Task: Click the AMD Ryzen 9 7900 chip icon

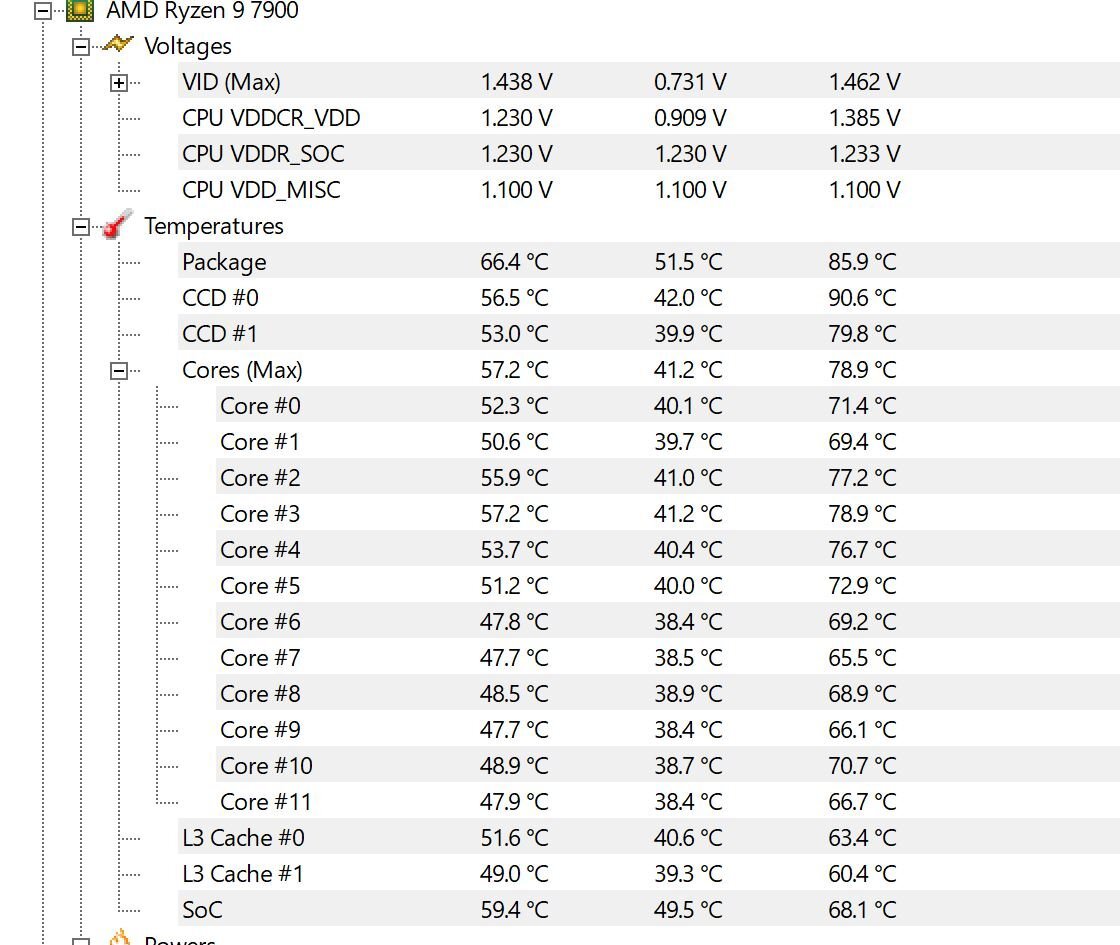Action: (x=79, y=10)
